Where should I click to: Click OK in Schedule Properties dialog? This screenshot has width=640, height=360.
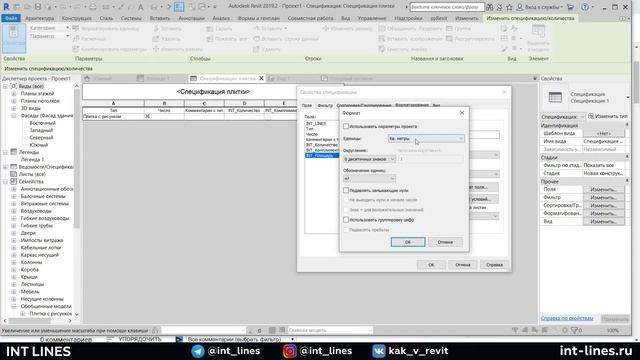431,265
